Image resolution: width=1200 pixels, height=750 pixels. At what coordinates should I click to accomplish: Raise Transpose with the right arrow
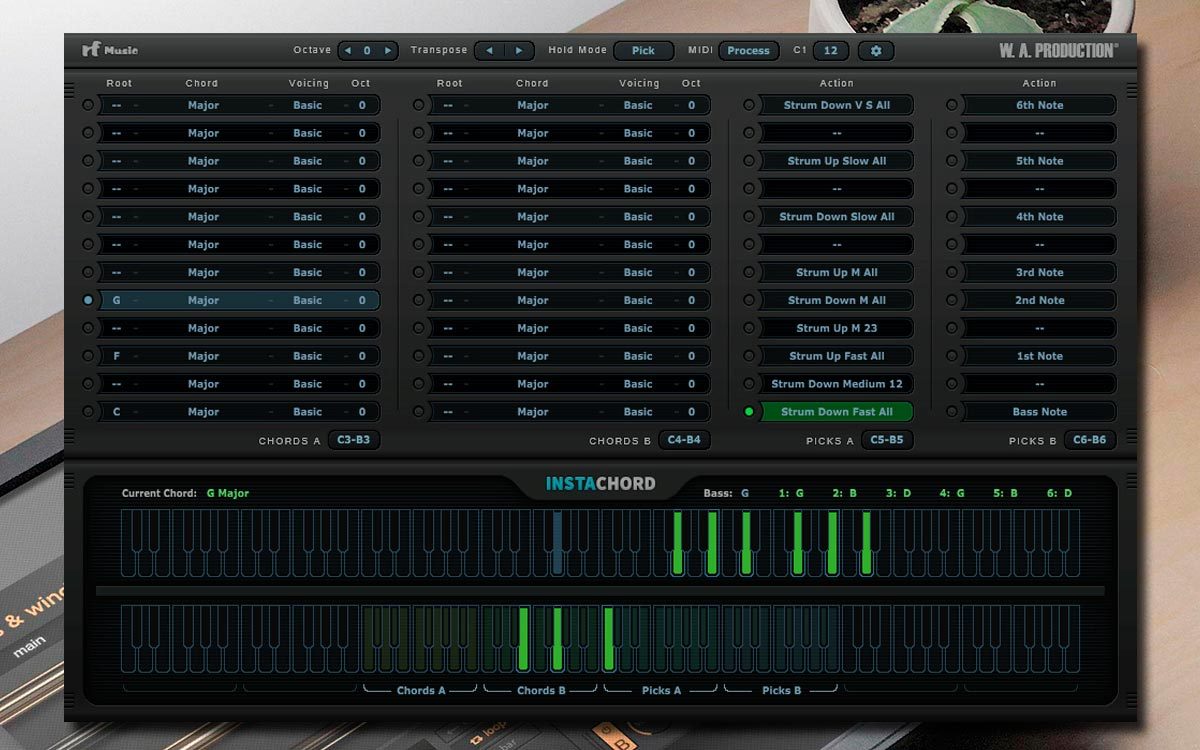[519, 50]
